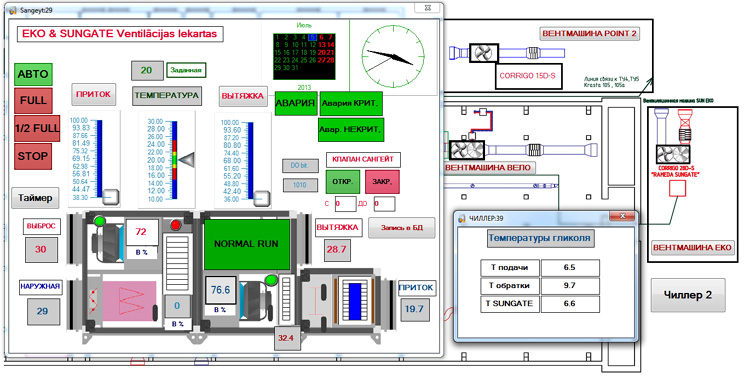Click the С start time input field
Viewport: 750px width, 385px height.
click(345, 204)
